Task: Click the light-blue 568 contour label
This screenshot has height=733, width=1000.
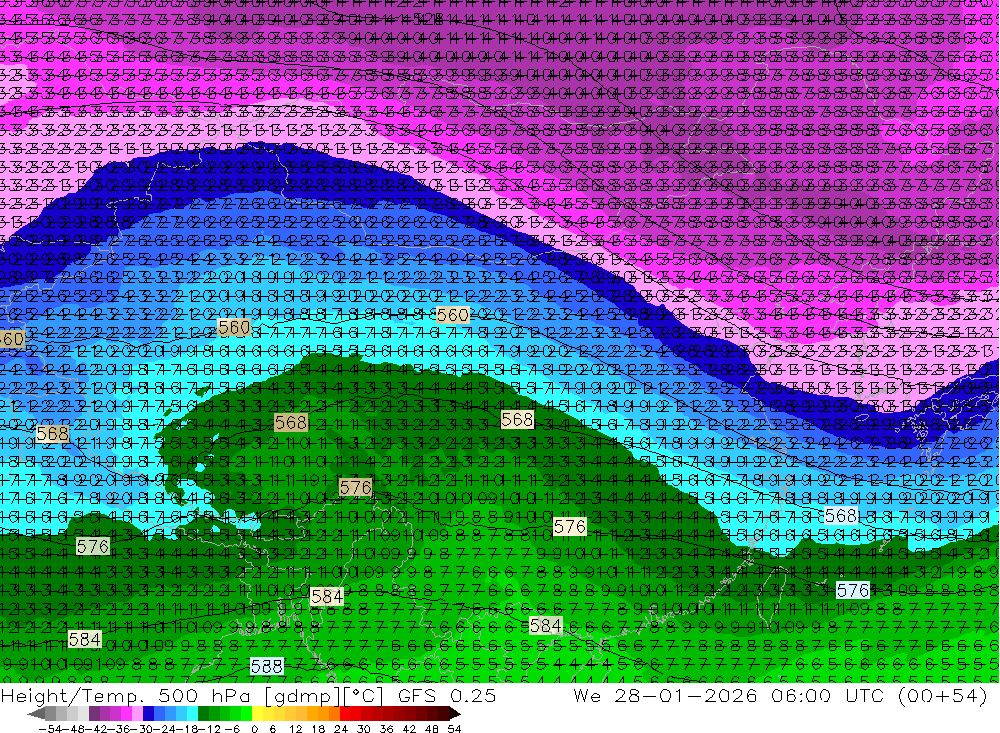Action: (x=841, y=515)
